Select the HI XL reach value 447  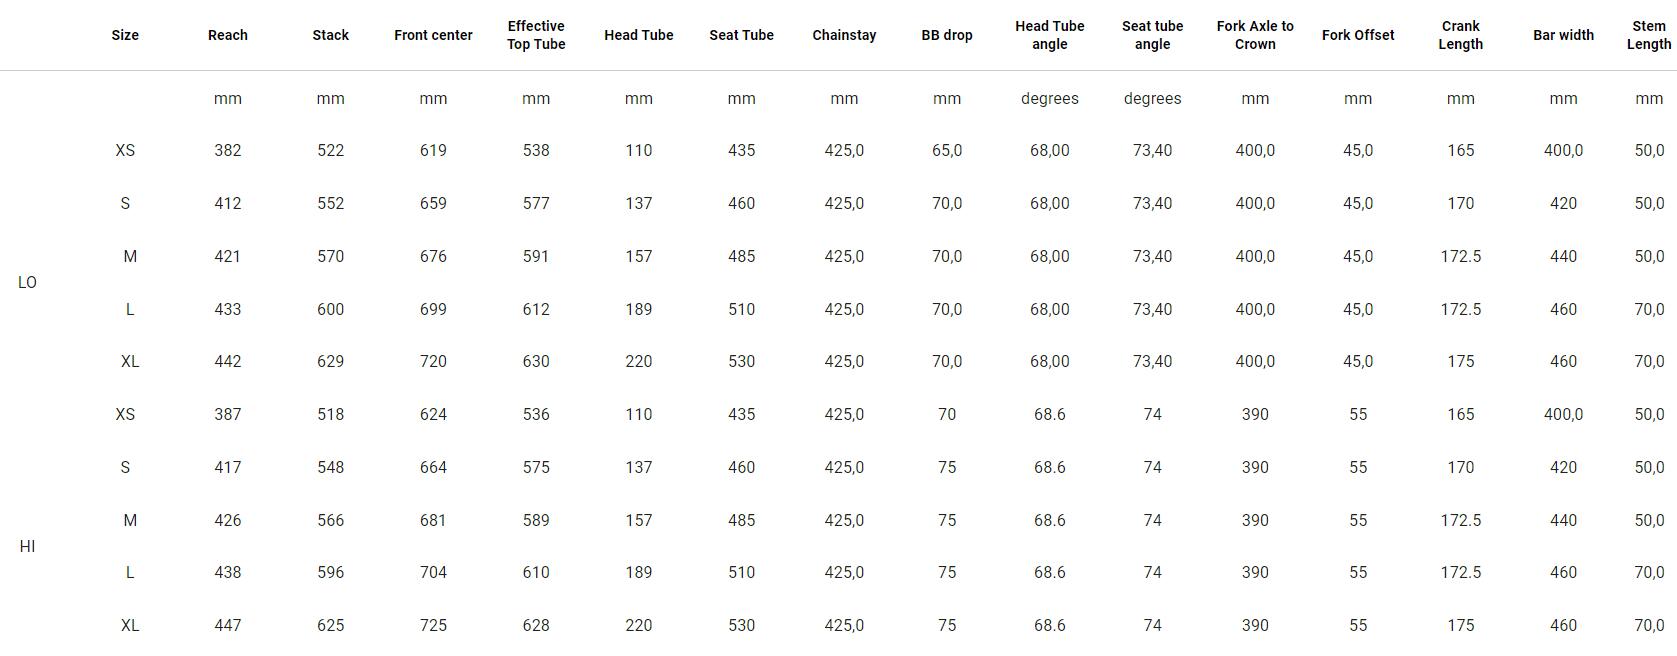click(227, 625)
